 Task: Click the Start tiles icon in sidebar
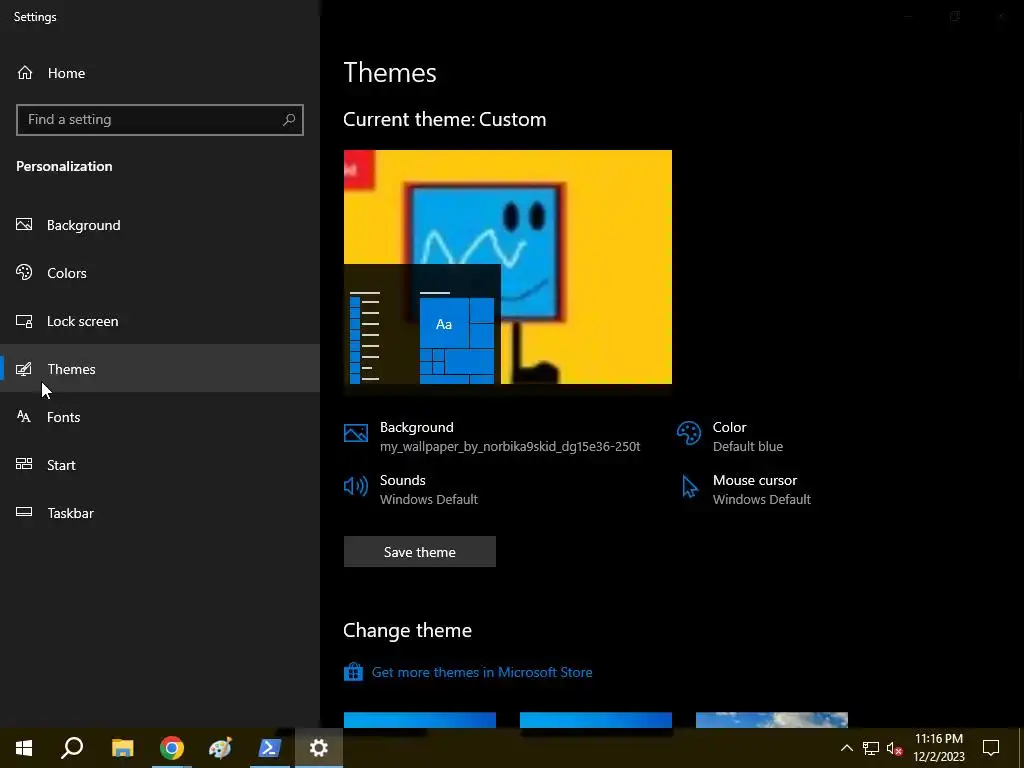tap(24, 464)
